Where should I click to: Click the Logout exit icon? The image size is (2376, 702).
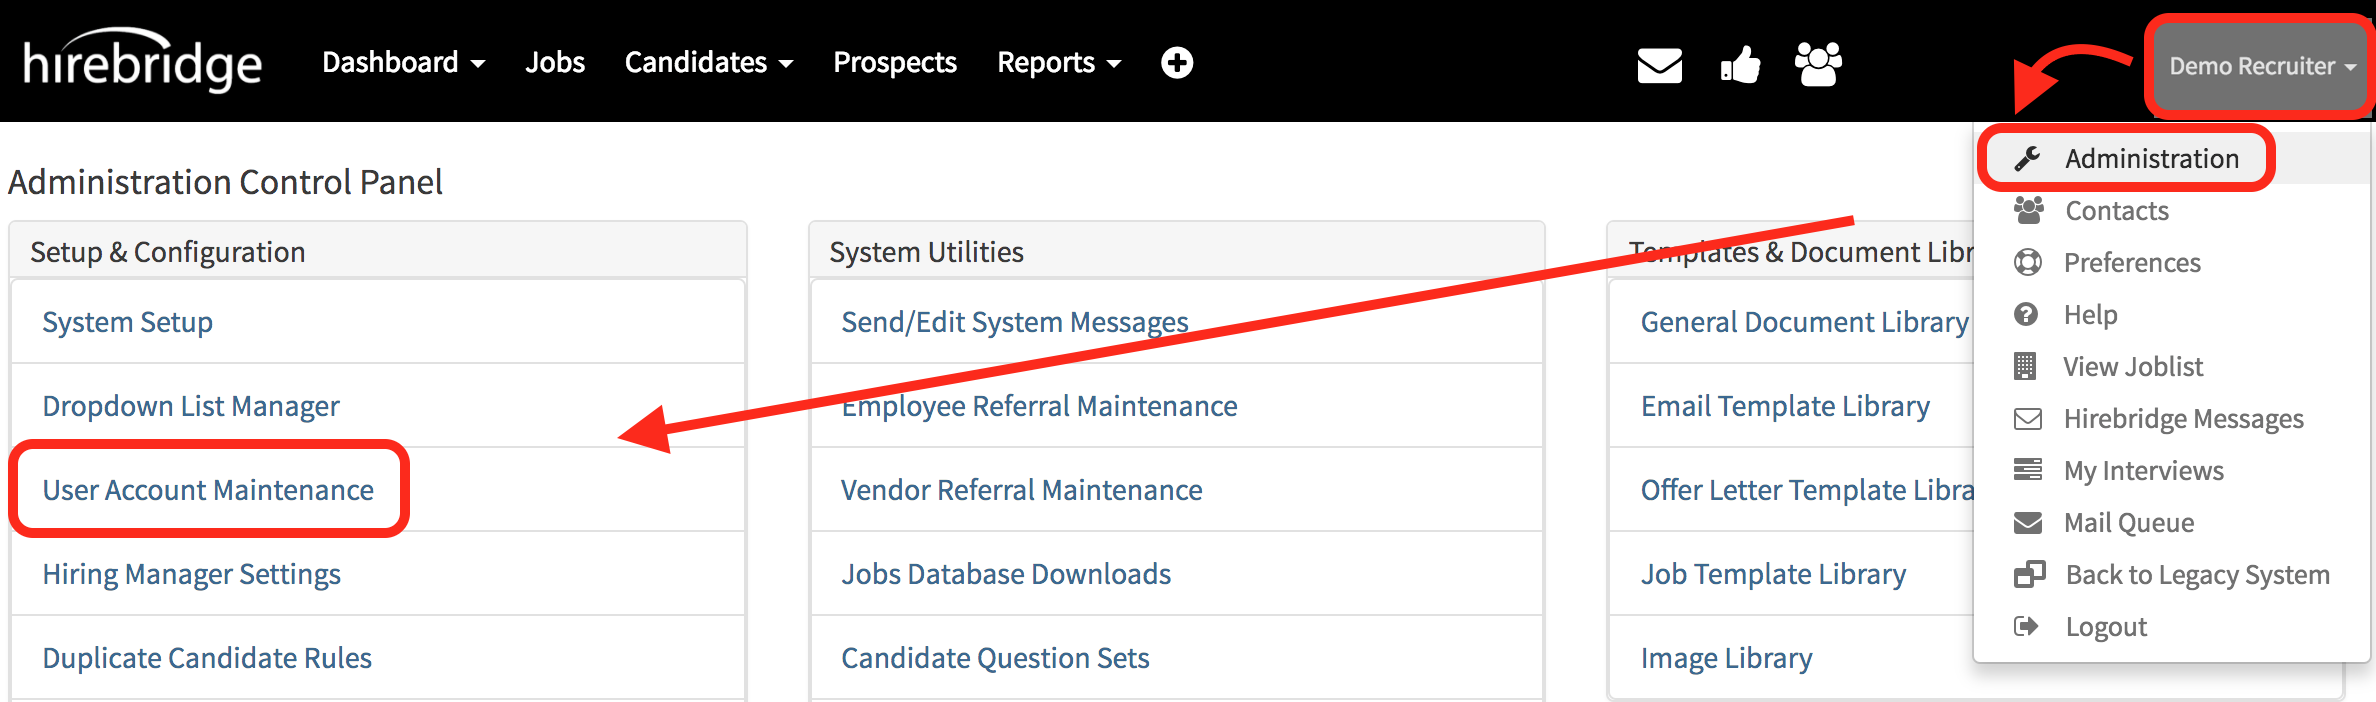(2026, 627)
